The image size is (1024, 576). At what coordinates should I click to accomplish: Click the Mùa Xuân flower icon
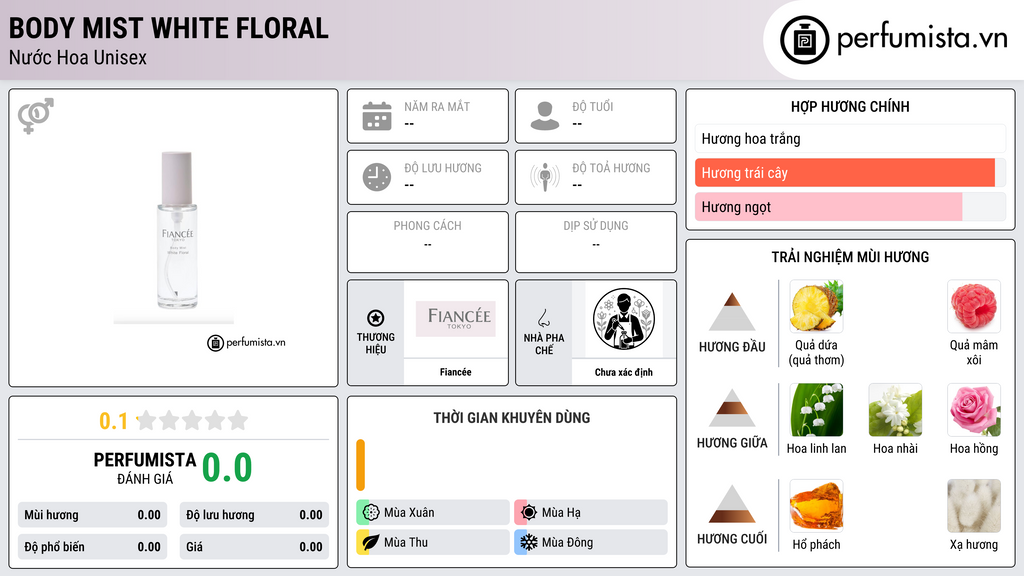[x=371, y=513]
